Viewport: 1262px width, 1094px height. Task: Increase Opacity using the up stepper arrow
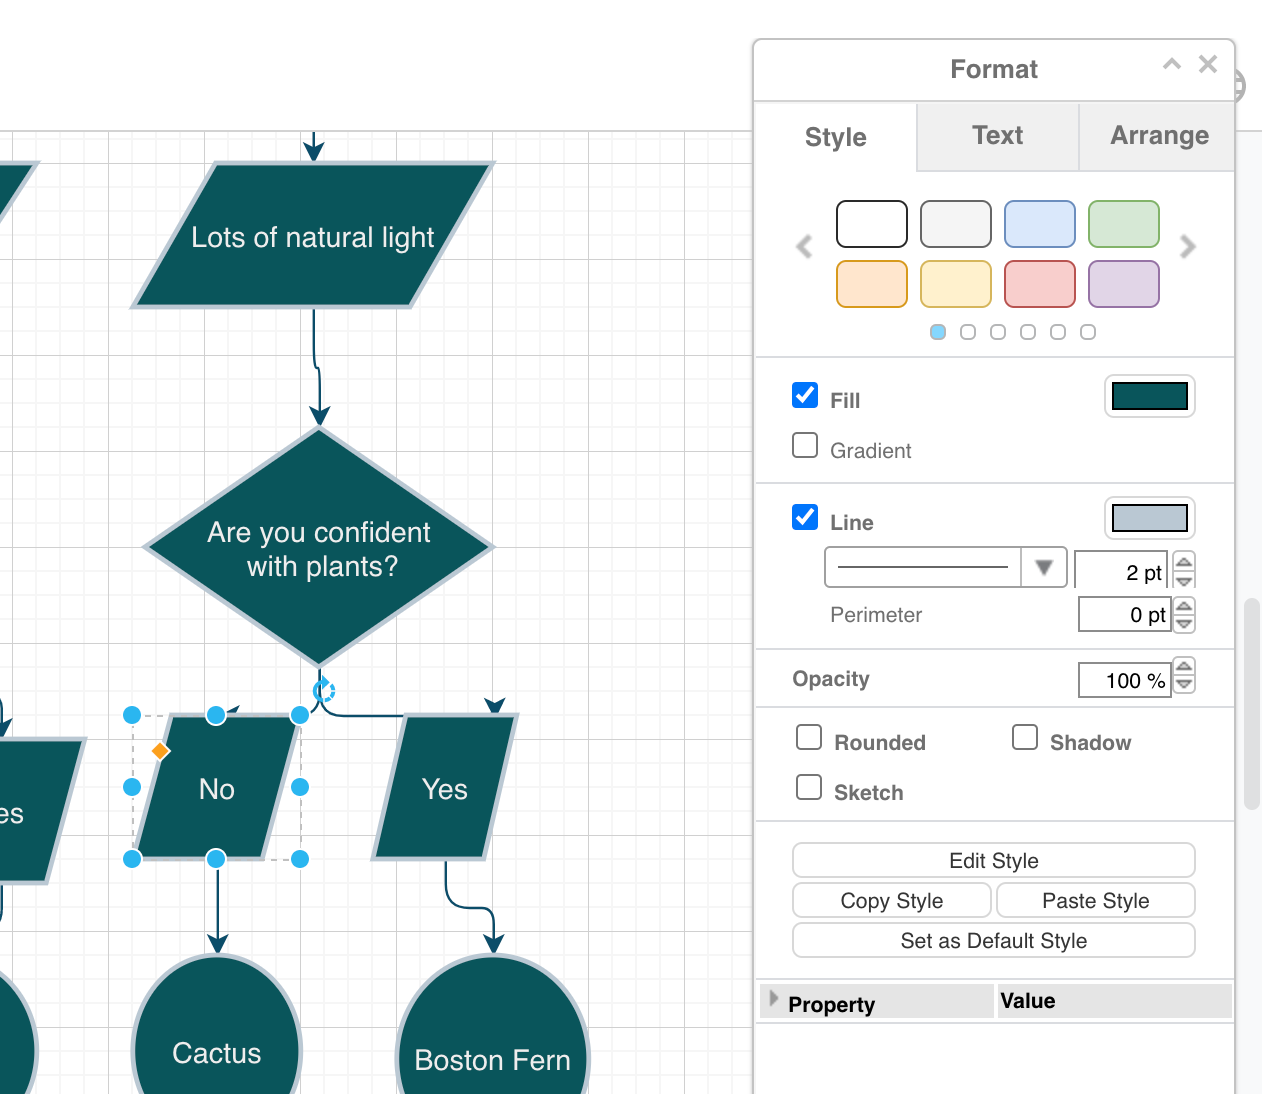(x=1183, y=668)
